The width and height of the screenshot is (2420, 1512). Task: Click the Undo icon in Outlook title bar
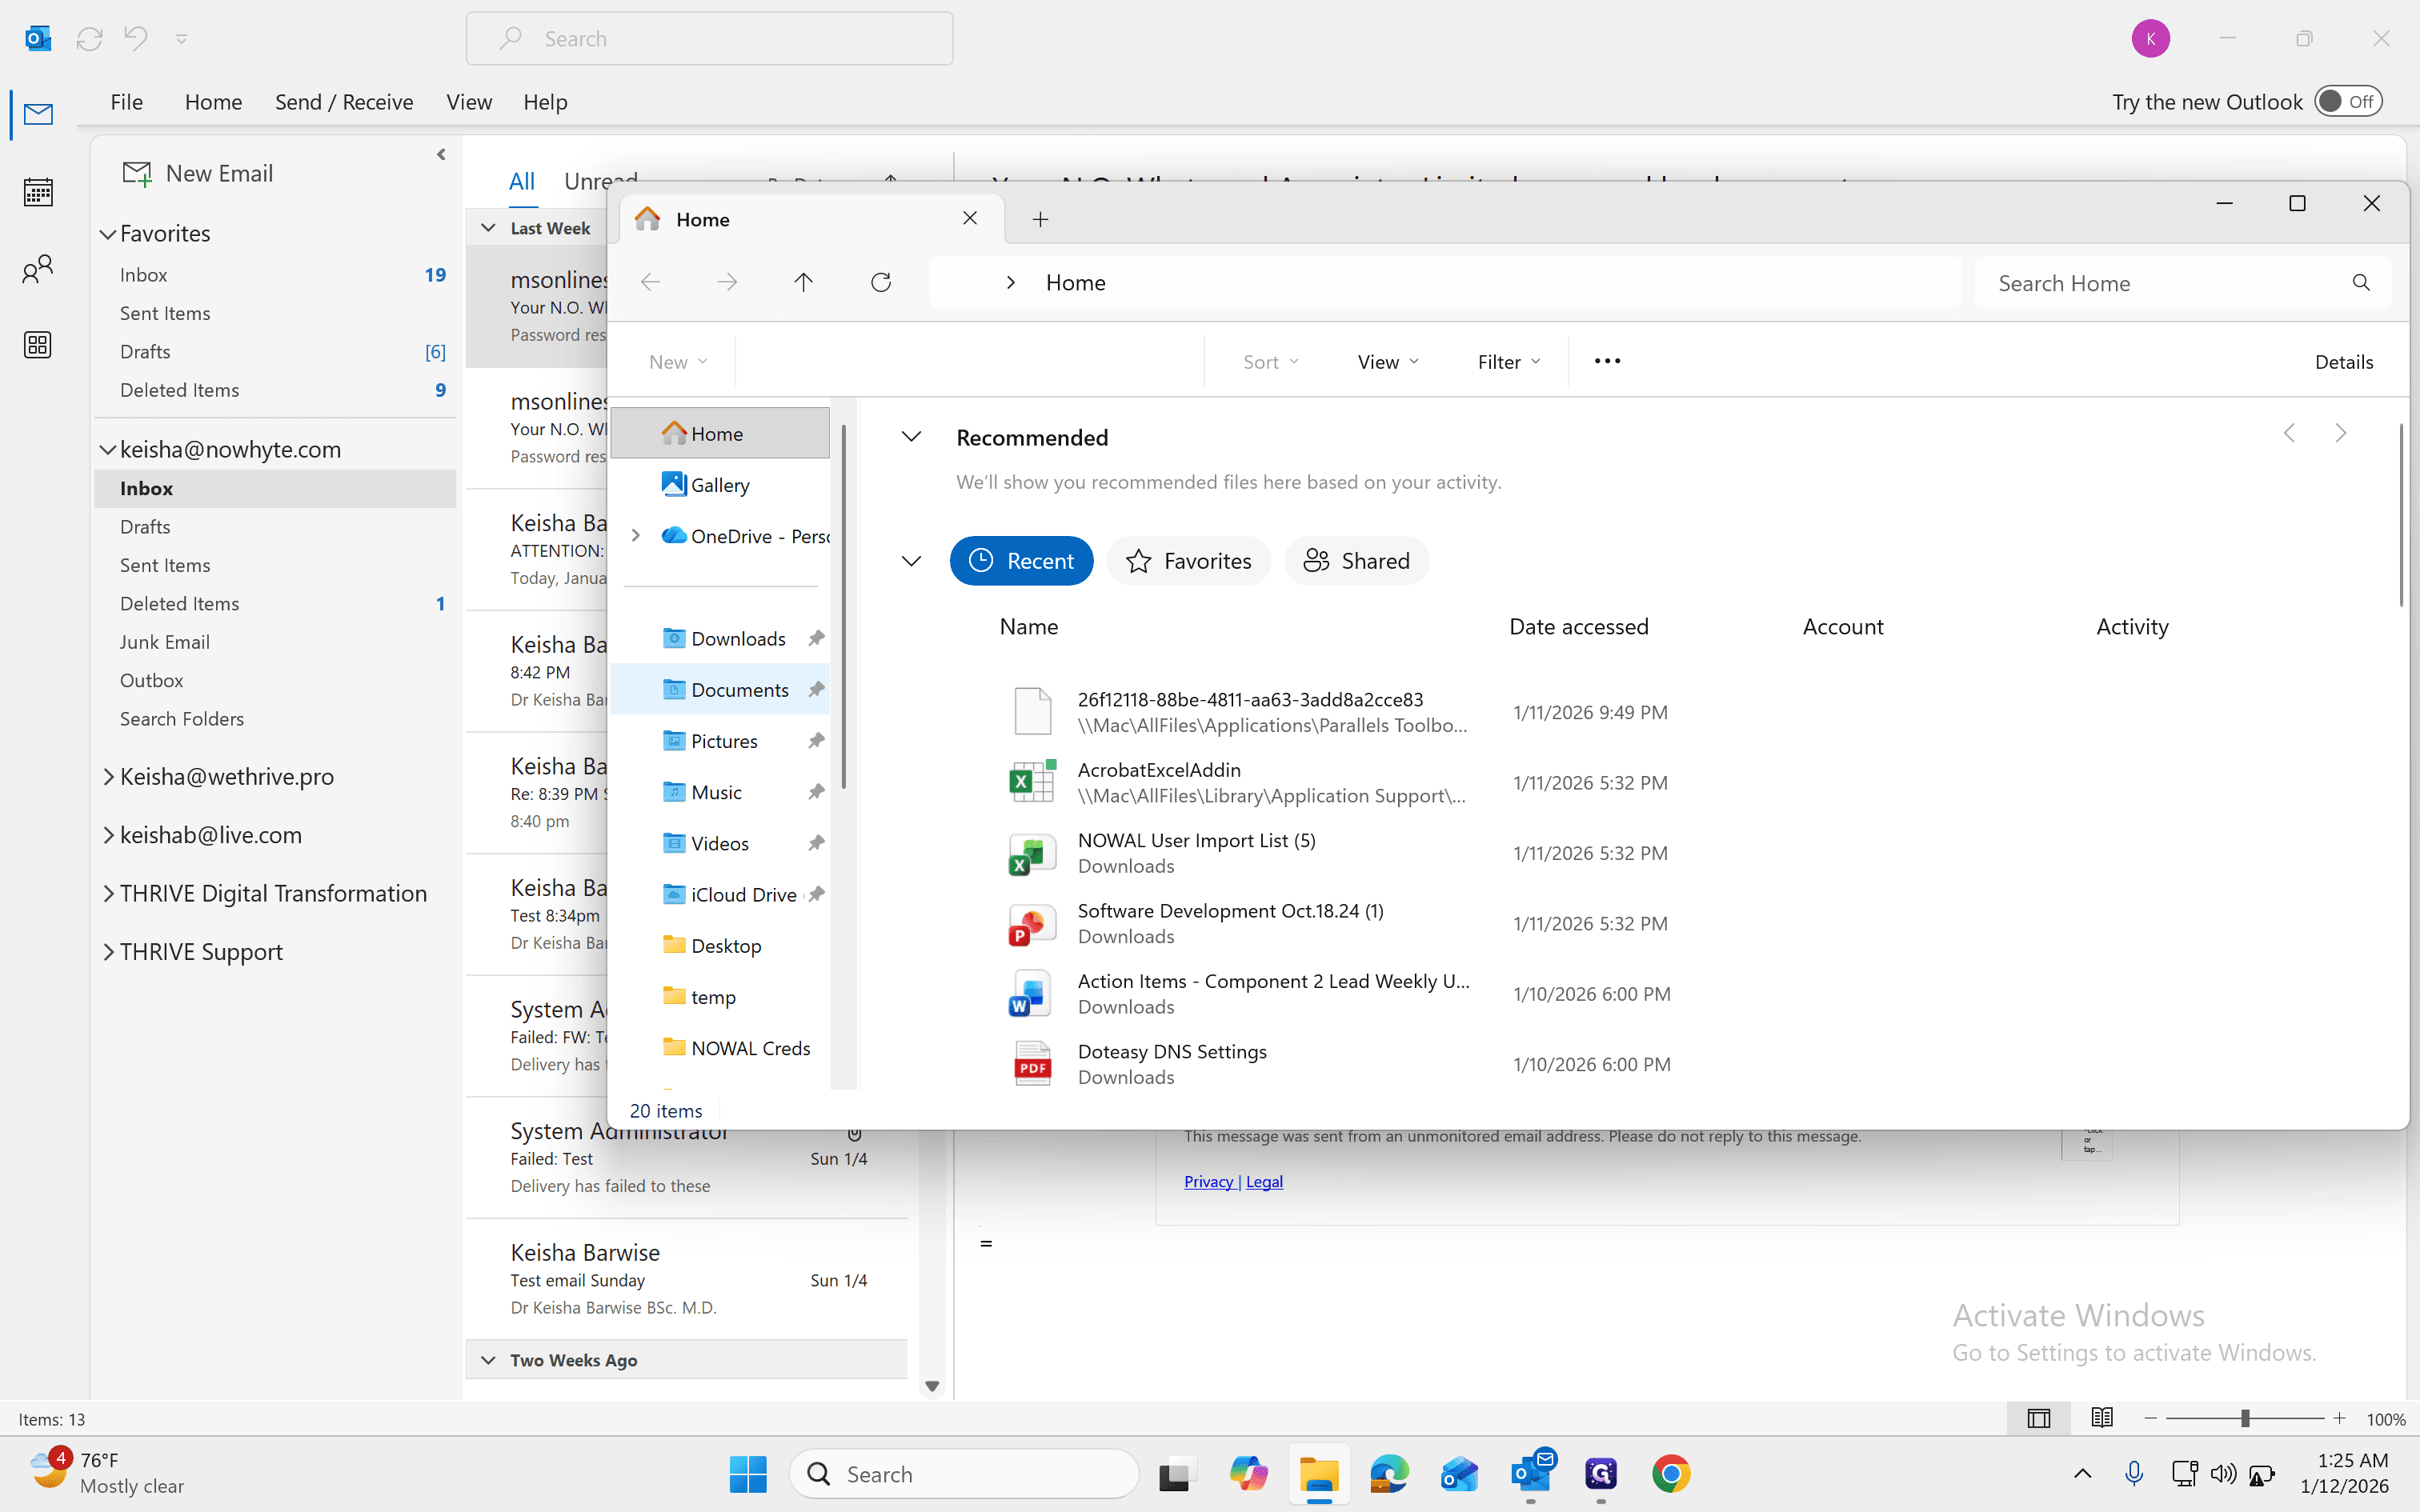point(136,38)
